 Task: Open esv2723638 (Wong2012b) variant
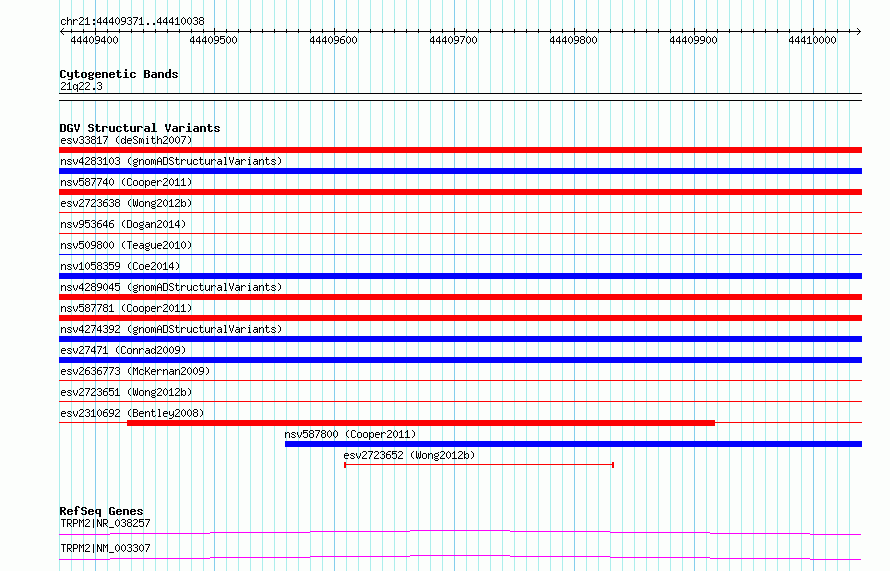(126, 203)
